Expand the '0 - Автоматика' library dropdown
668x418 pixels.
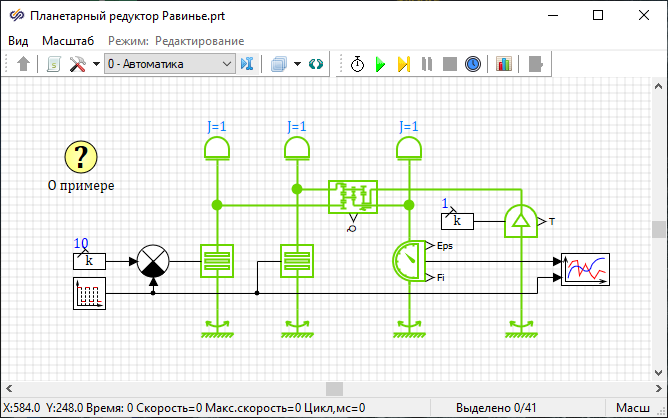coord(227,64)
